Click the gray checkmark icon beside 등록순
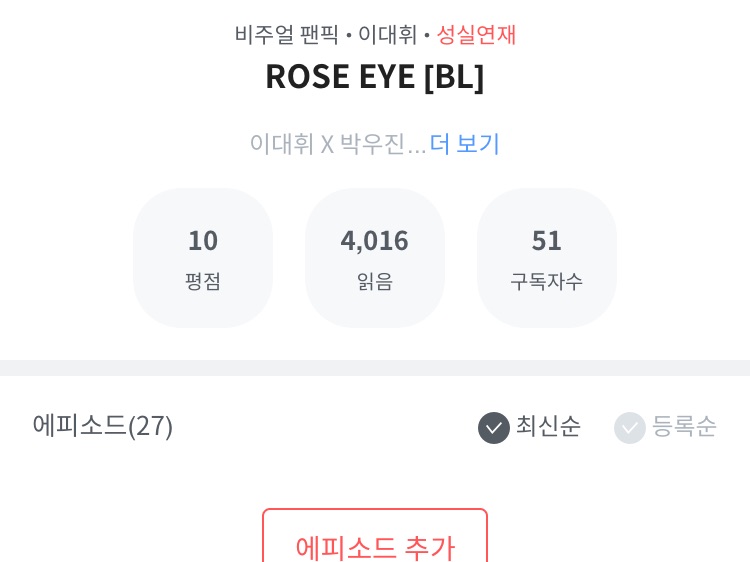 coord(630,427)
